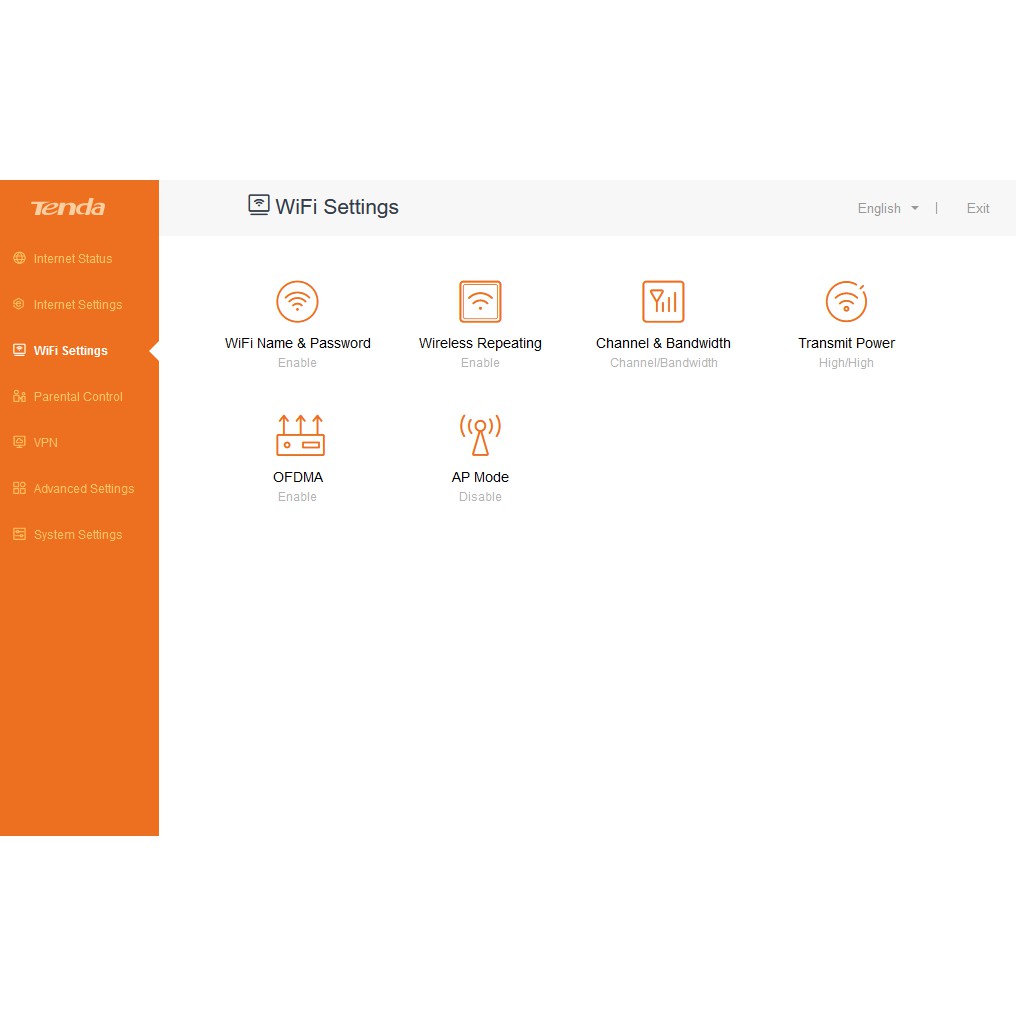Open Advanced Settings in sidebar
Viewport: 1016px width, 1016px height.
[x=83, y=489]
